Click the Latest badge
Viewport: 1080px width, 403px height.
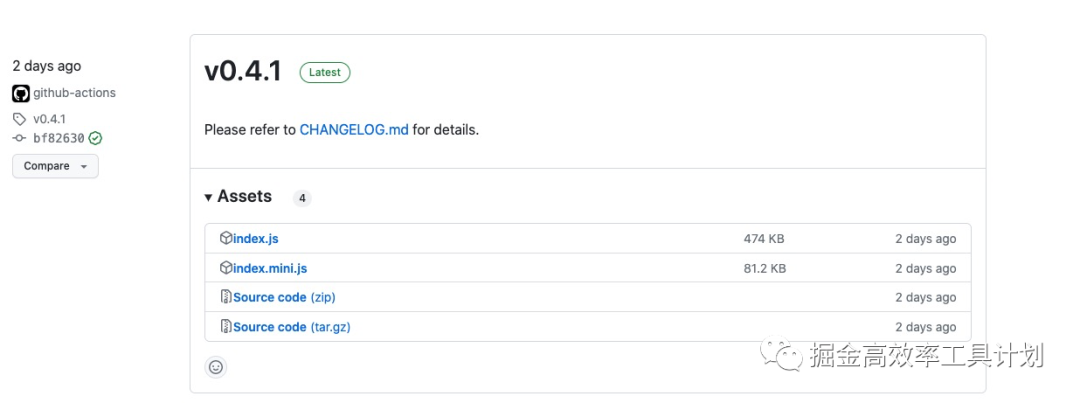(x=325, y=73)
